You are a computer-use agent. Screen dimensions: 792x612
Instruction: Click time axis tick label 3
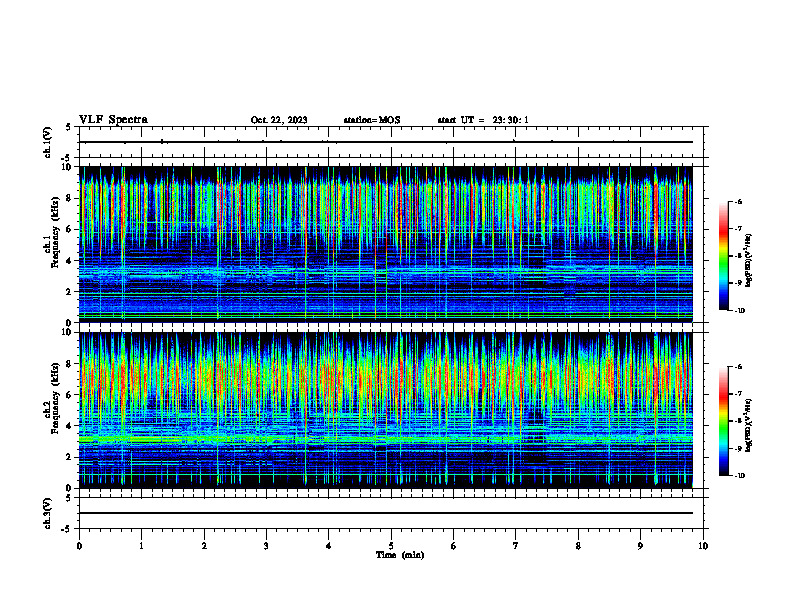pos(266,546)
